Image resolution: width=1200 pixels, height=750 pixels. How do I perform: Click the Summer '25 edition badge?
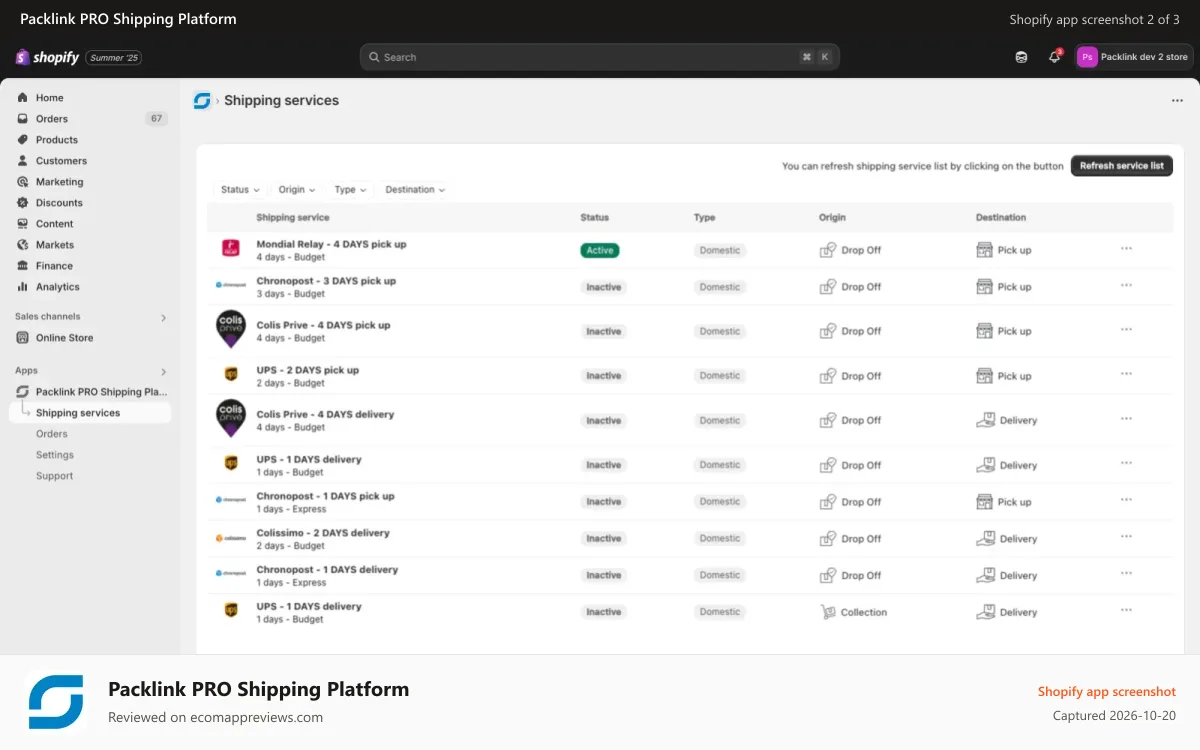[113, 58]
